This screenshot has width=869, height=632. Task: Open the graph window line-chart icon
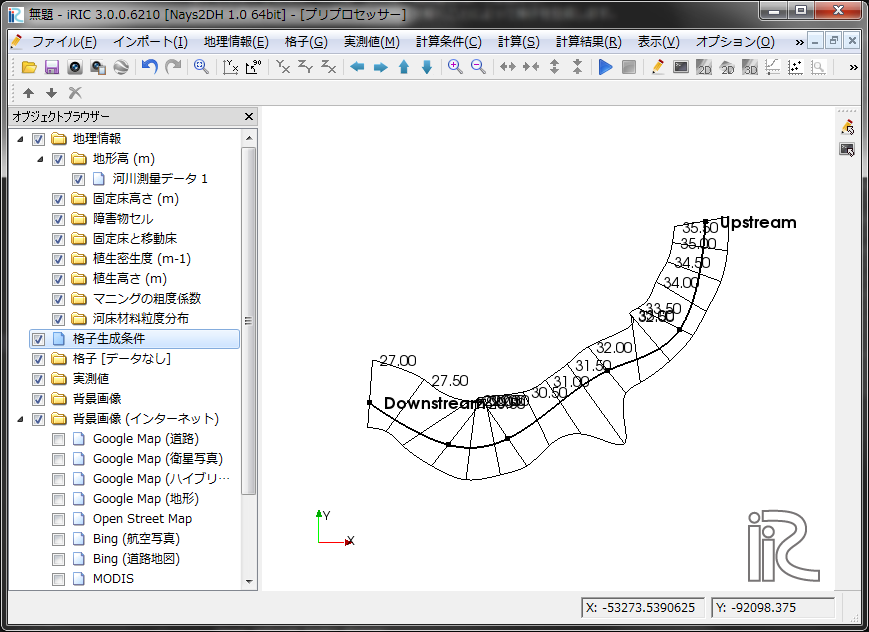pos(773,67)
